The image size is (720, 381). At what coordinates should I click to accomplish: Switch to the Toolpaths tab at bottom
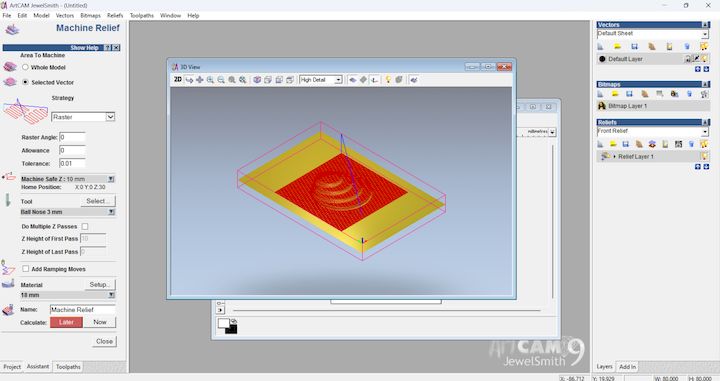(x=68, y=367)
